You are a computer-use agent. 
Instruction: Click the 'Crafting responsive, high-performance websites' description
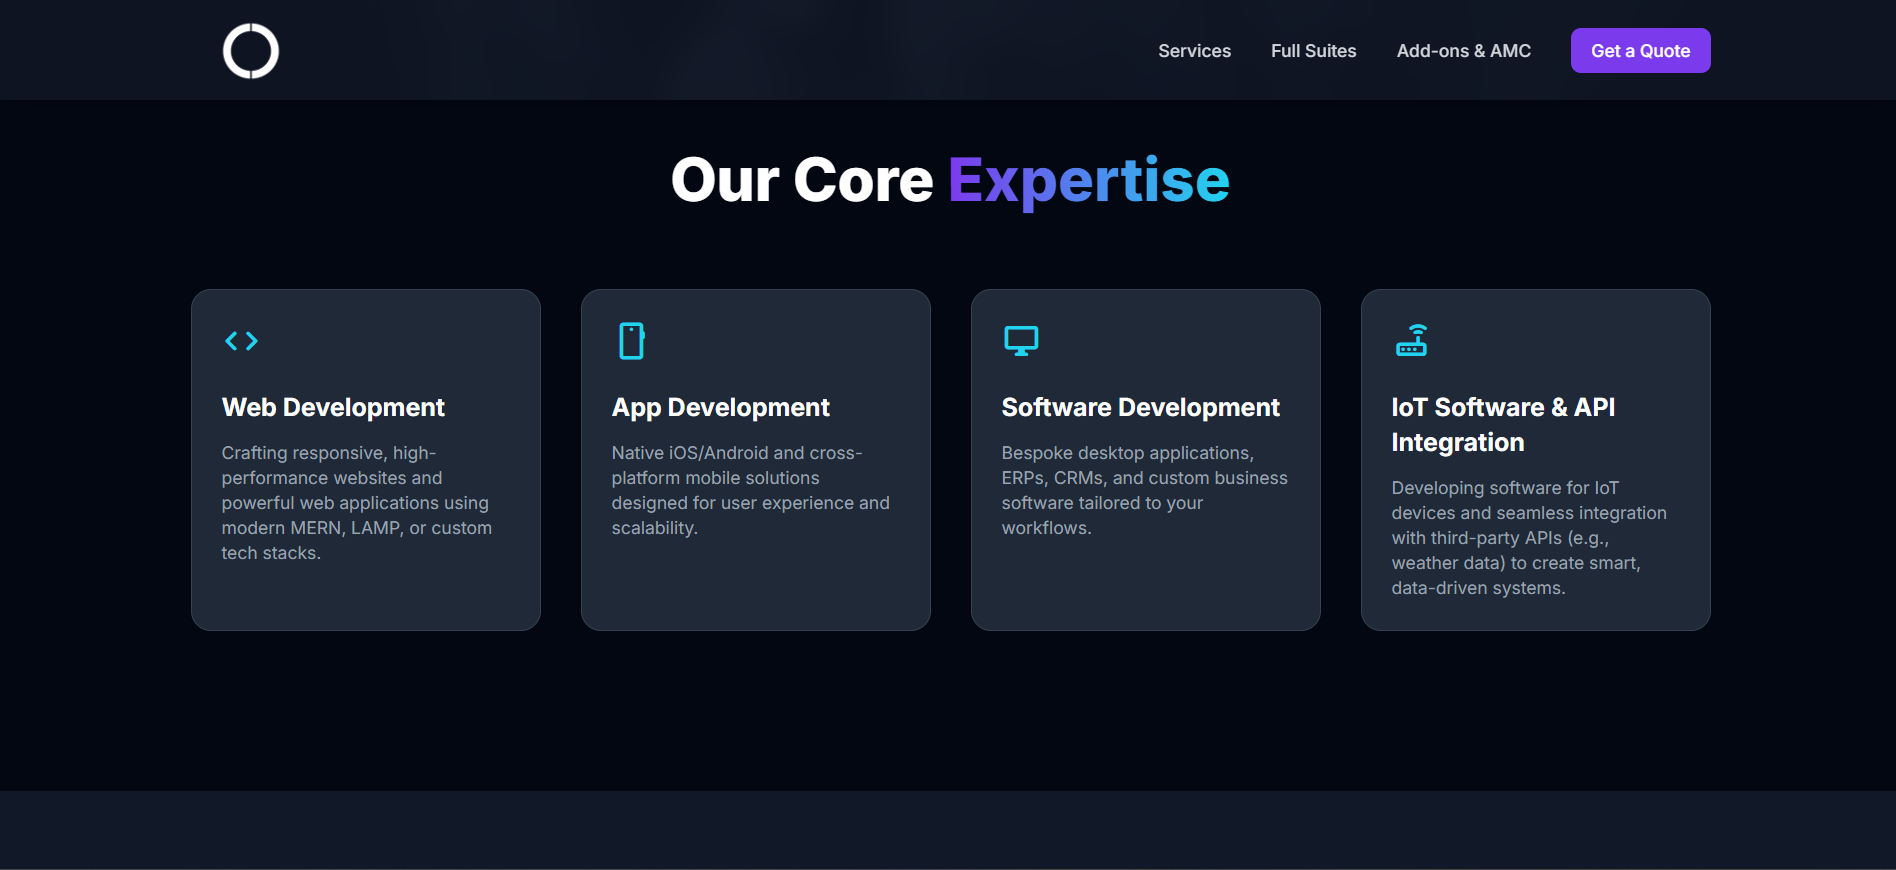357,503
